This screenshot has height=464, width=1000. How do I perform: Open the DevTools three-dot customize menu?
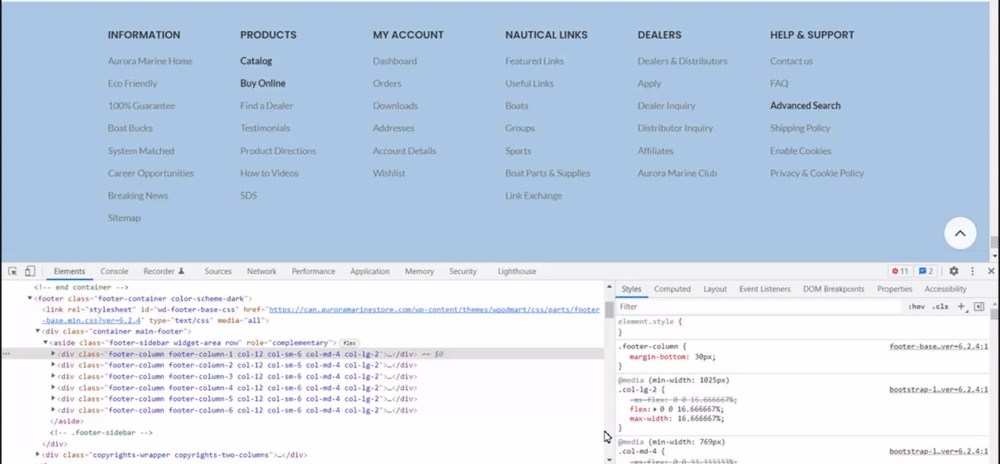tap(973, 272)
